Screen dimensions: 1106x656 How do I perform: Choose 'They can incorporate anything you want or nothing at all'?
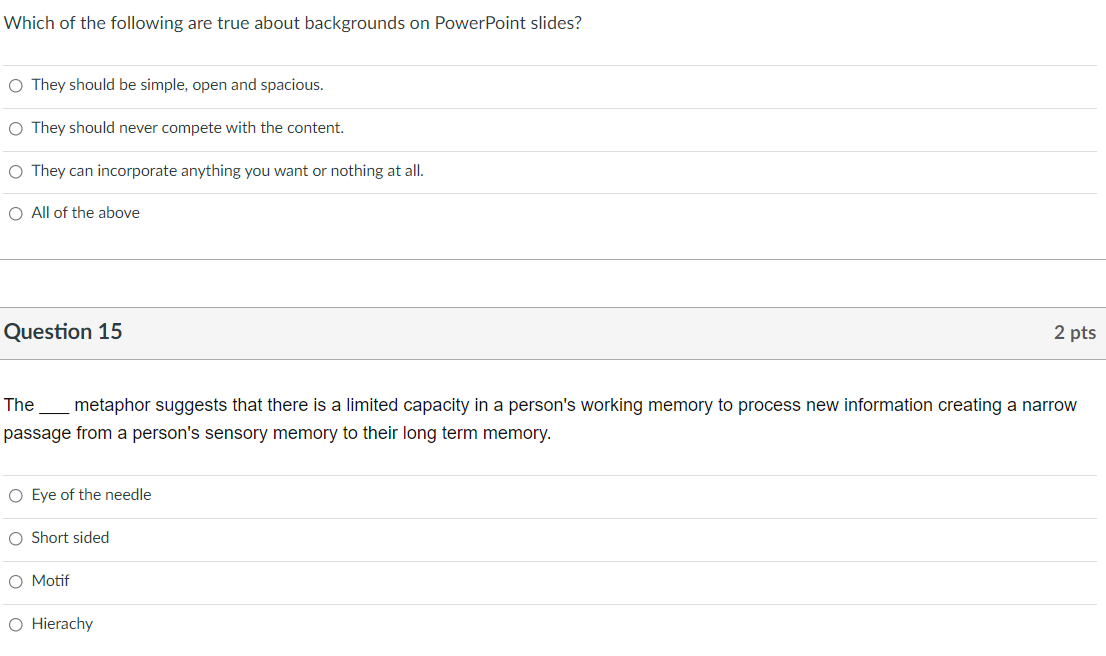[x=15, y=171]
